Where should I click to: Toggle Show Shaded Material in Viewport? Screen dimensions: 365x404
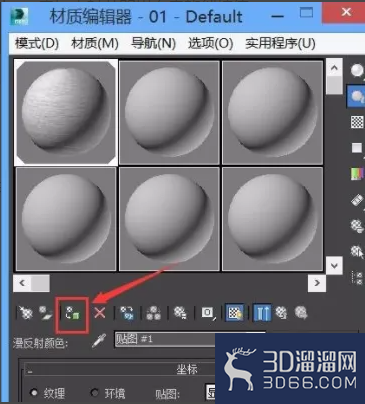[235, 313]
